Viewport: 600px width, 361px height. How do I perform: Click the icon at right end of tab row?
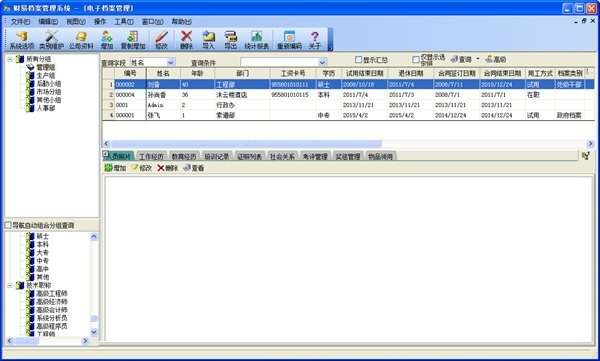(586, 156)
